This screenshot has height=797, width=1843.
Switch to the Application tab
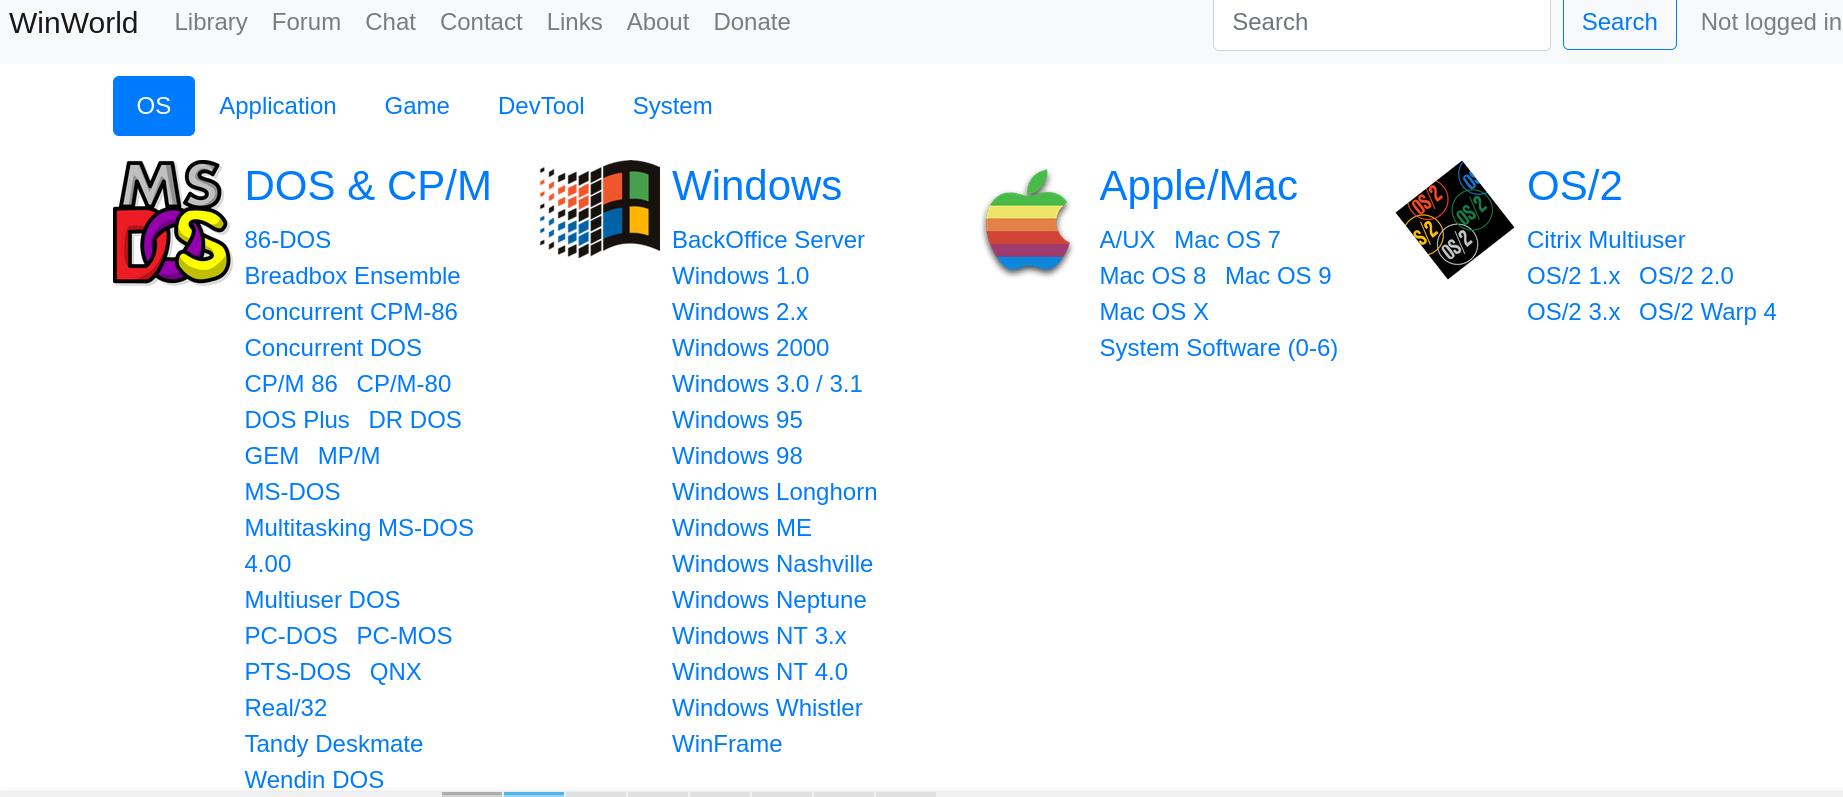278,106
